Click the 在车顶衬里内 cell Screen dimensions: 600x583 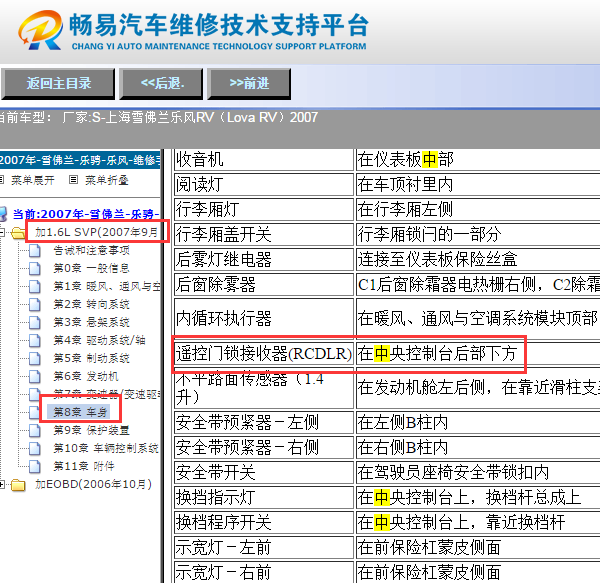(x=478, y=184)
